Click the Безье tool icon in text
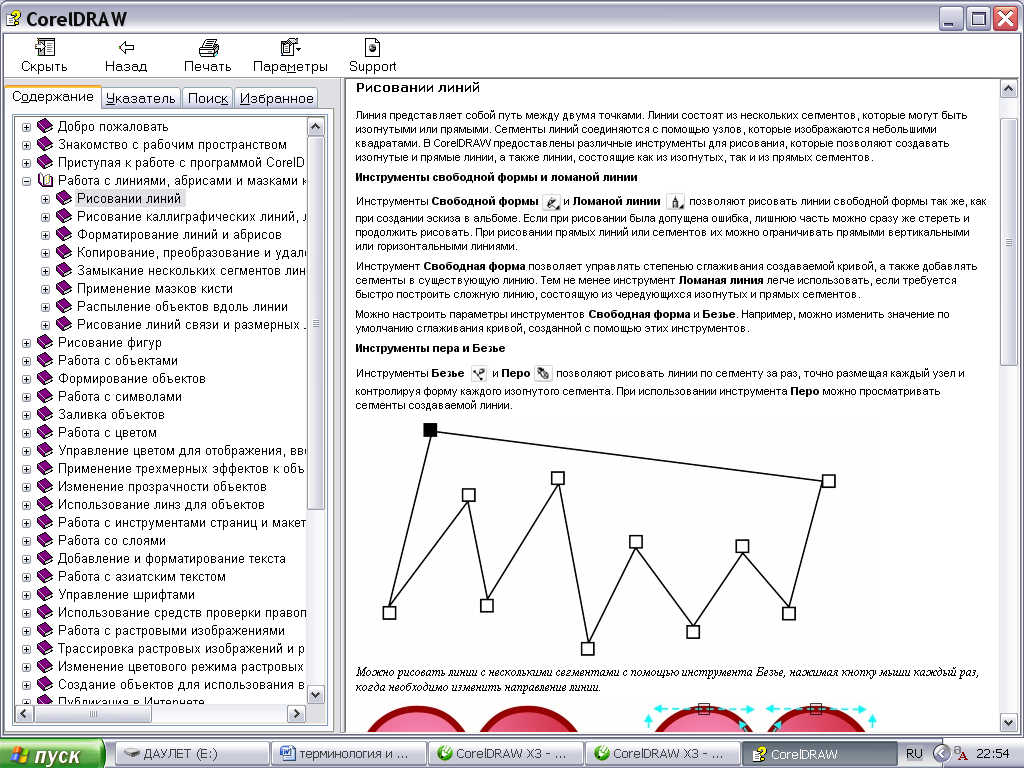Viewport: 1024px width, 768px height. (x=479, y=374)
